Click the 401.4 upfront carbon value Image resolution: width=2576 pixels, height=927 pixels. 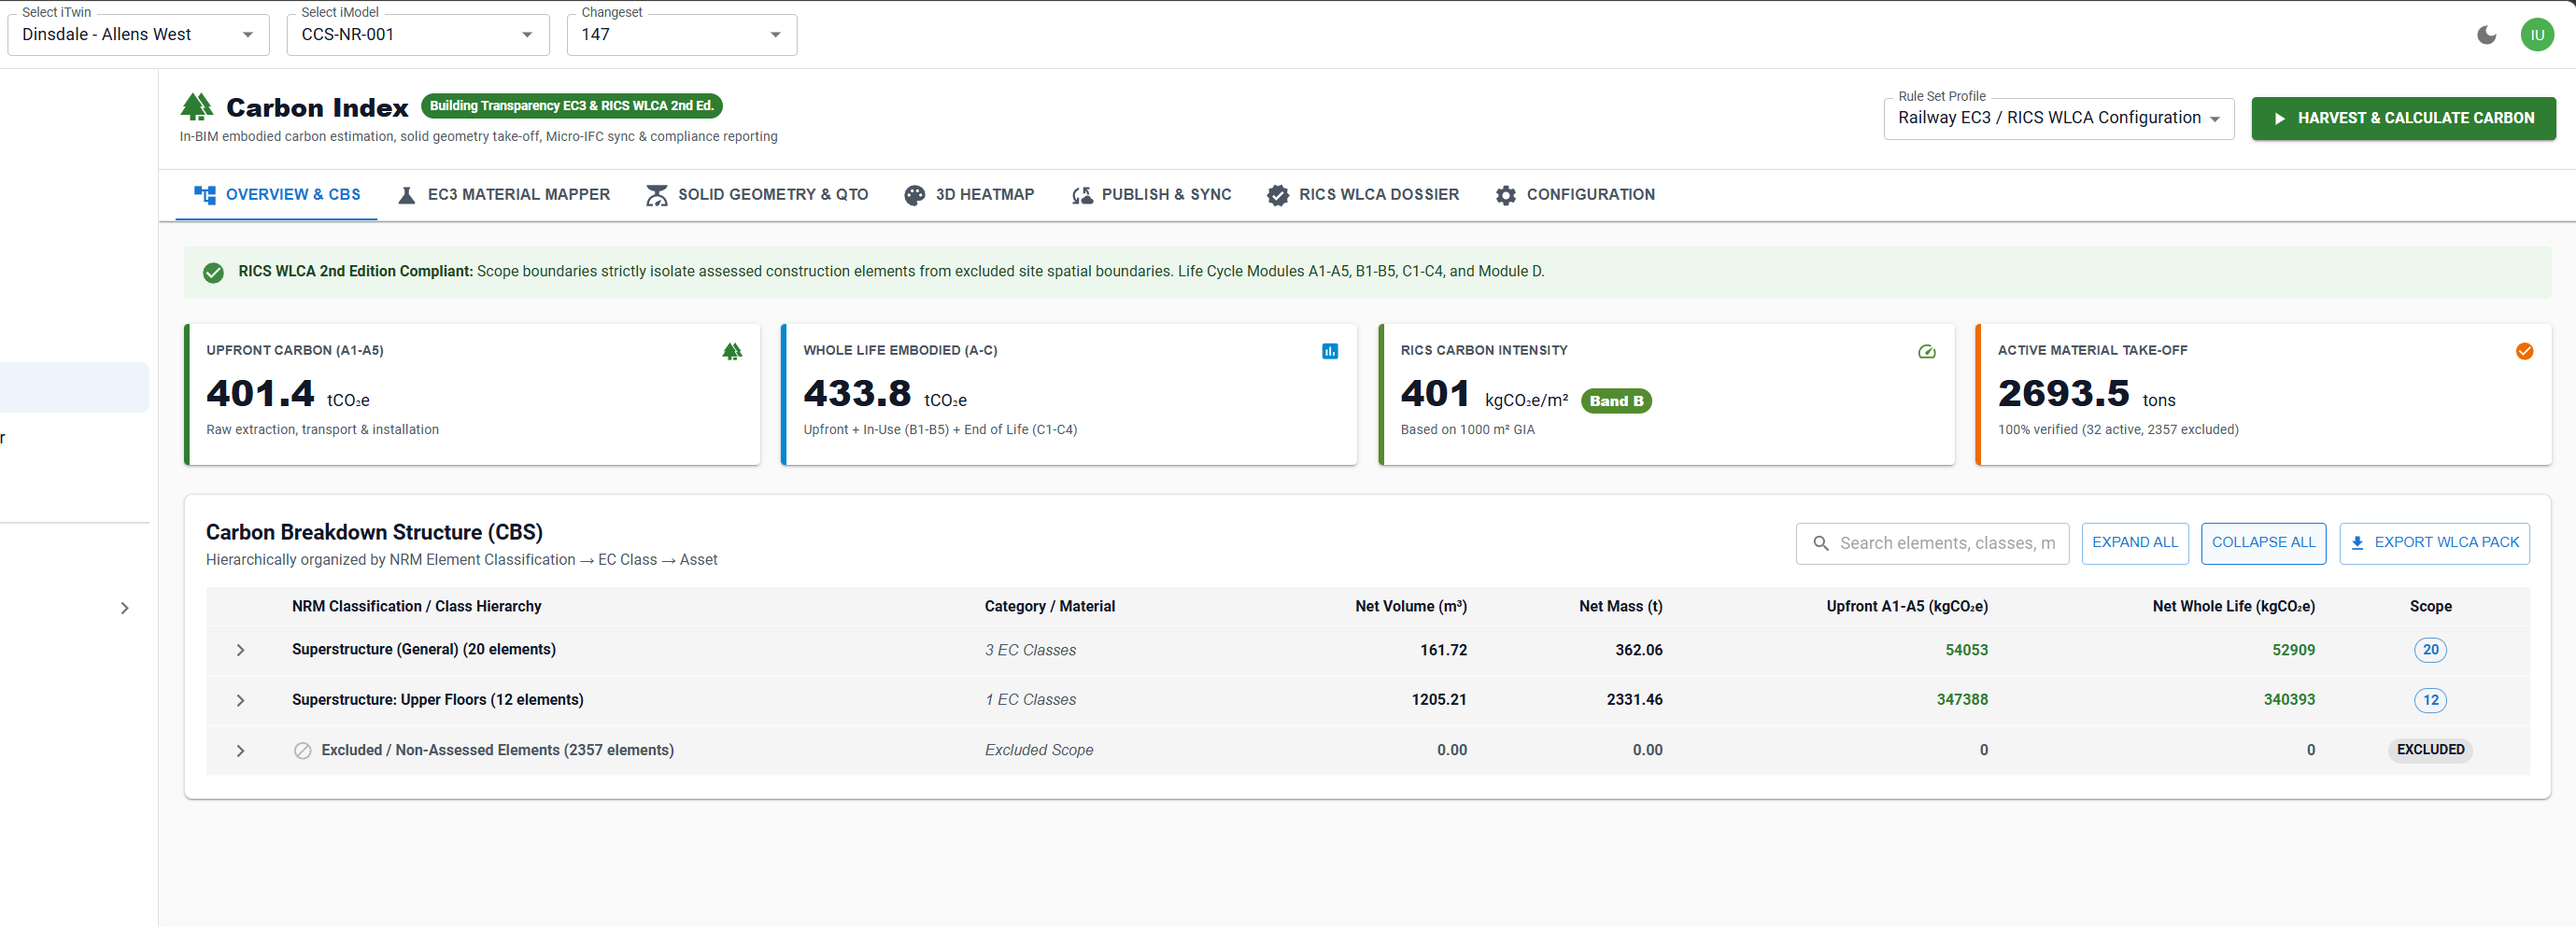pyautogui.click(x=260, y=394)
